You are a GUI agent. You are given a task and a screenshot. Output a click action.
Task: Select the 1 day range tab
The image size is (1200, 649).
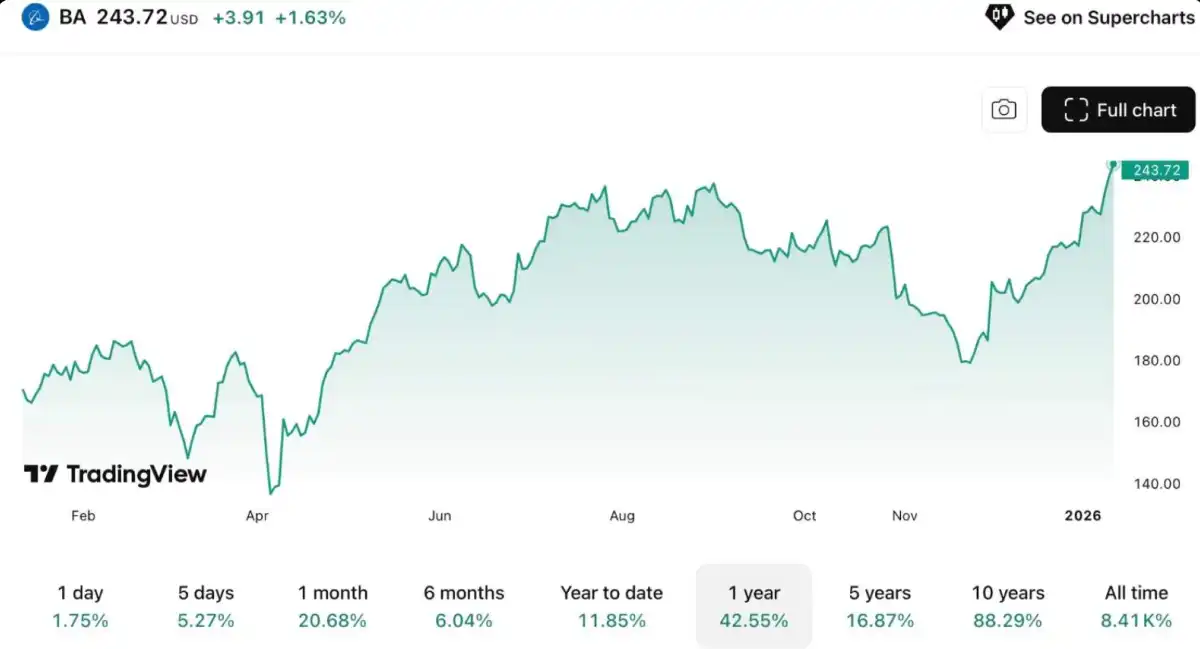point(80,606)
